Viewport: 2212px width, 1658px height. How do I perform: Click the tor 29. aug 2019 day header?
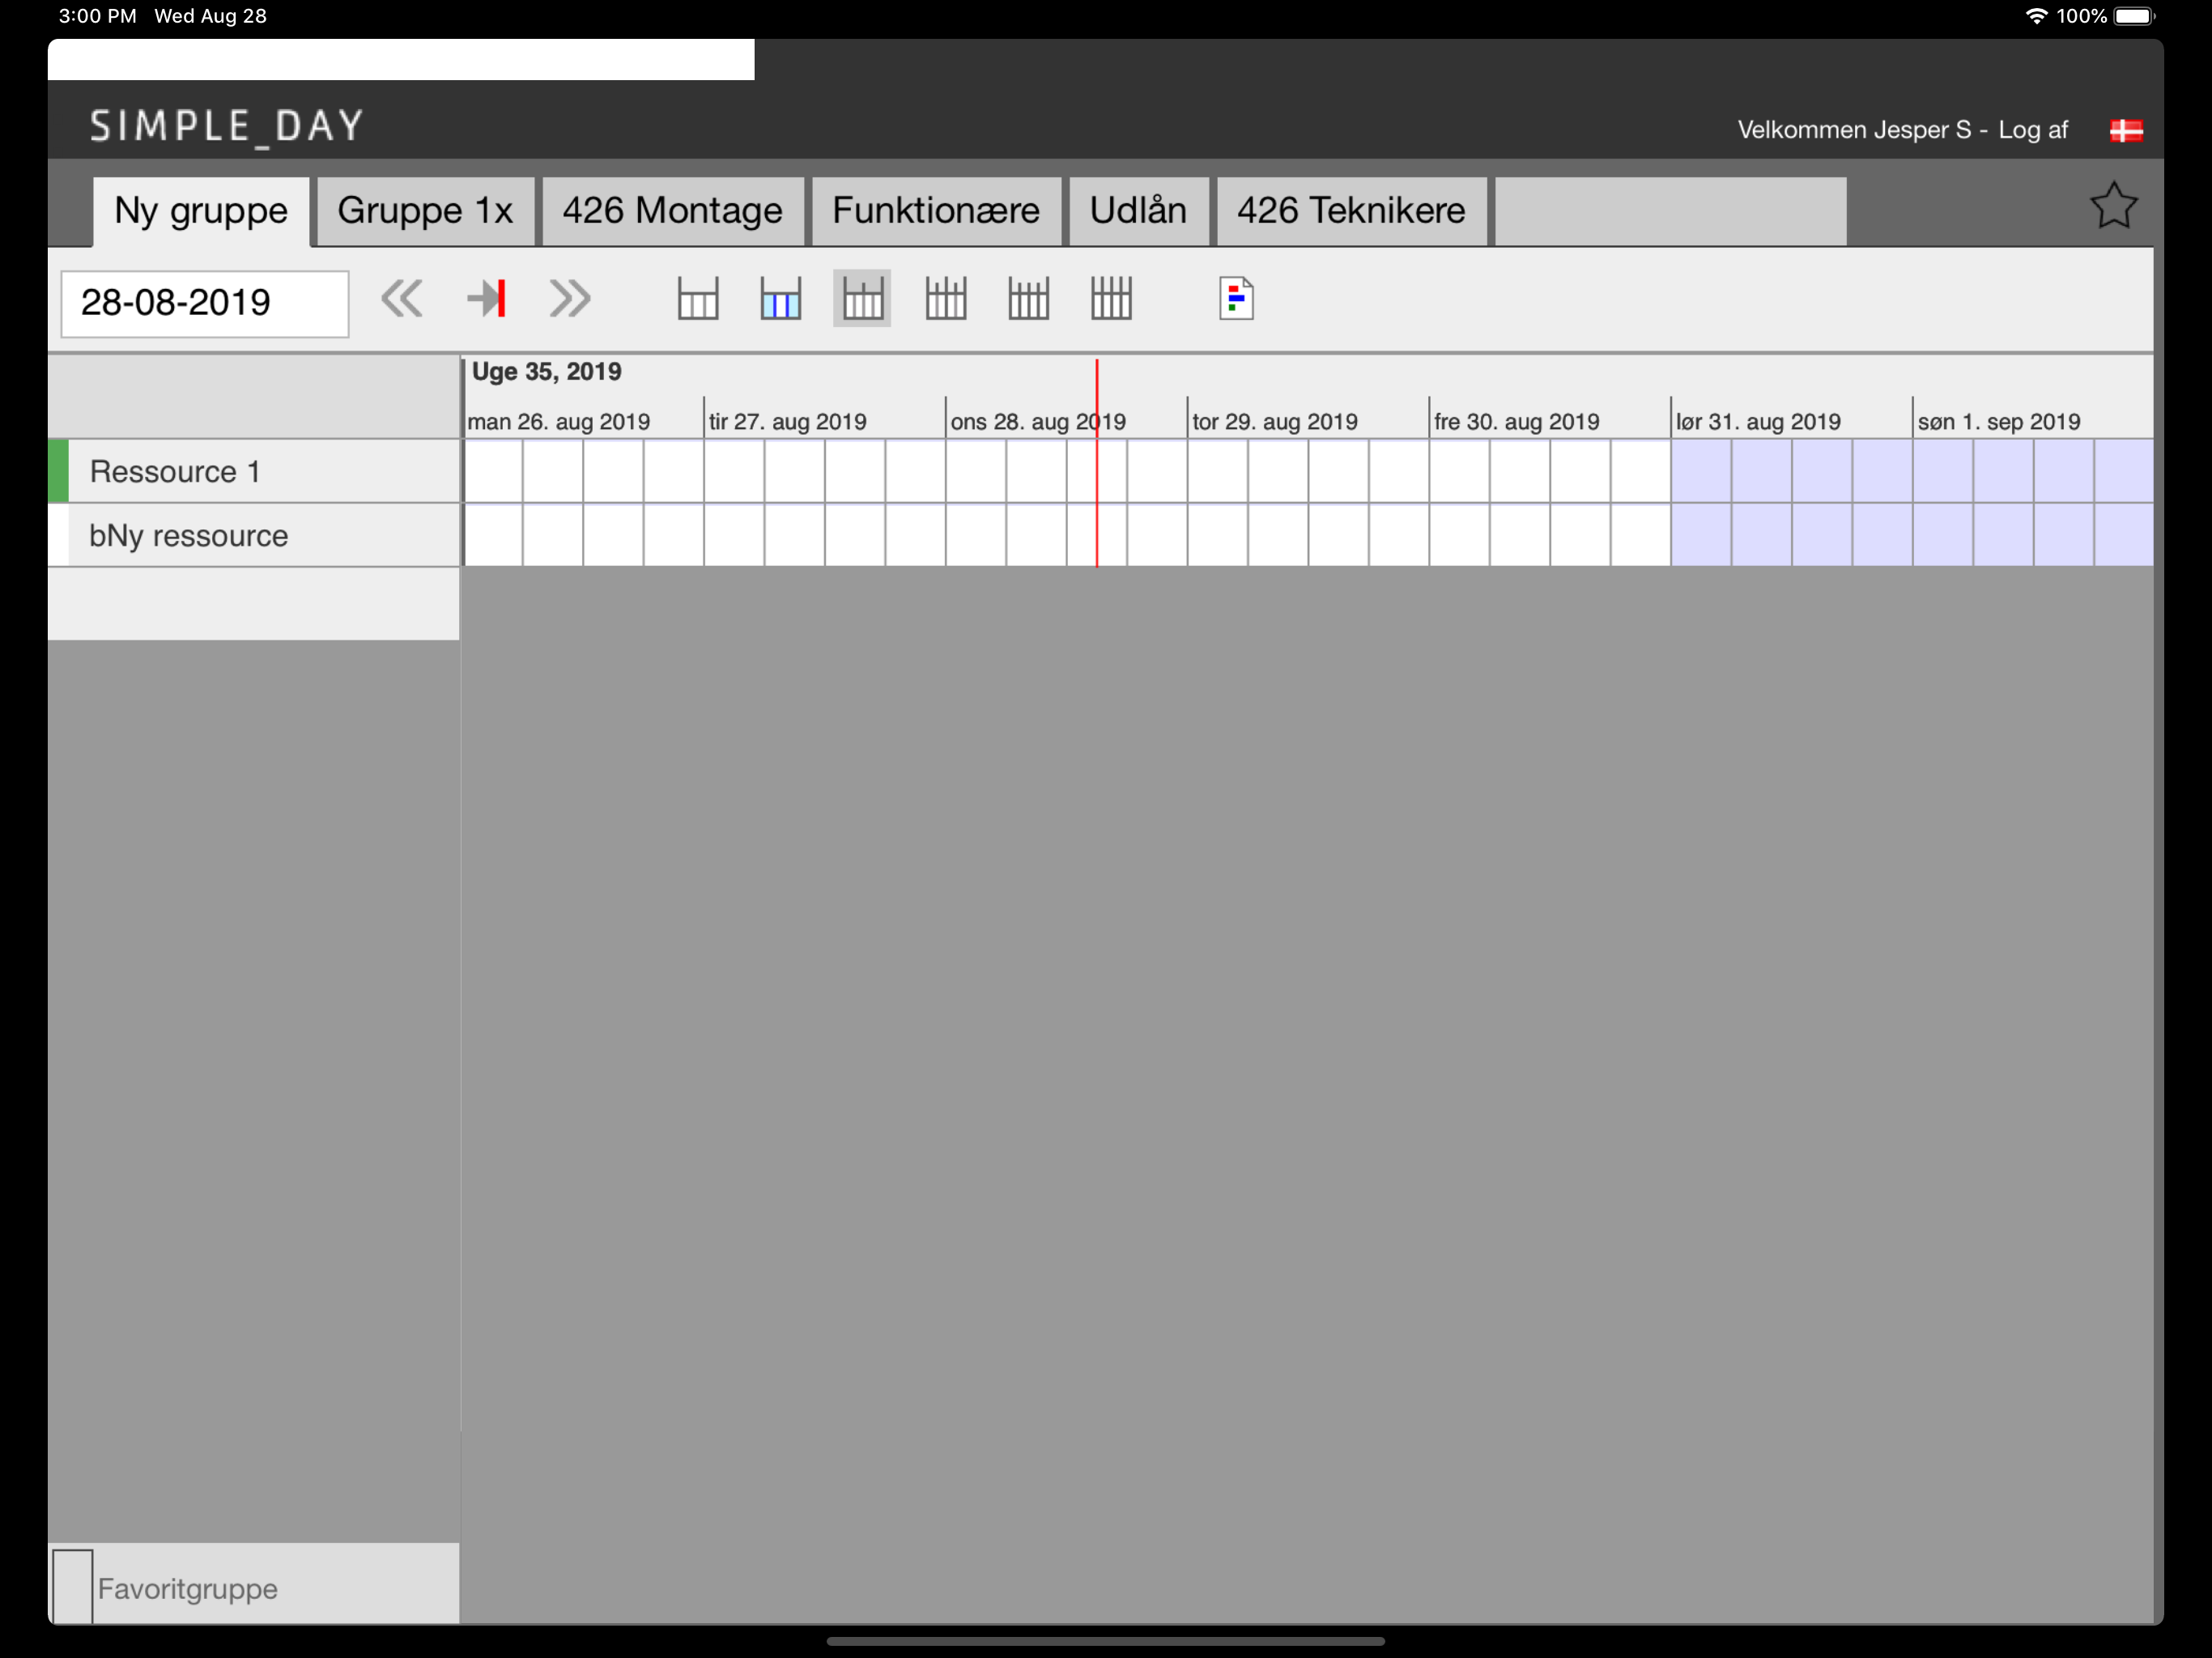coord(1275,422)
